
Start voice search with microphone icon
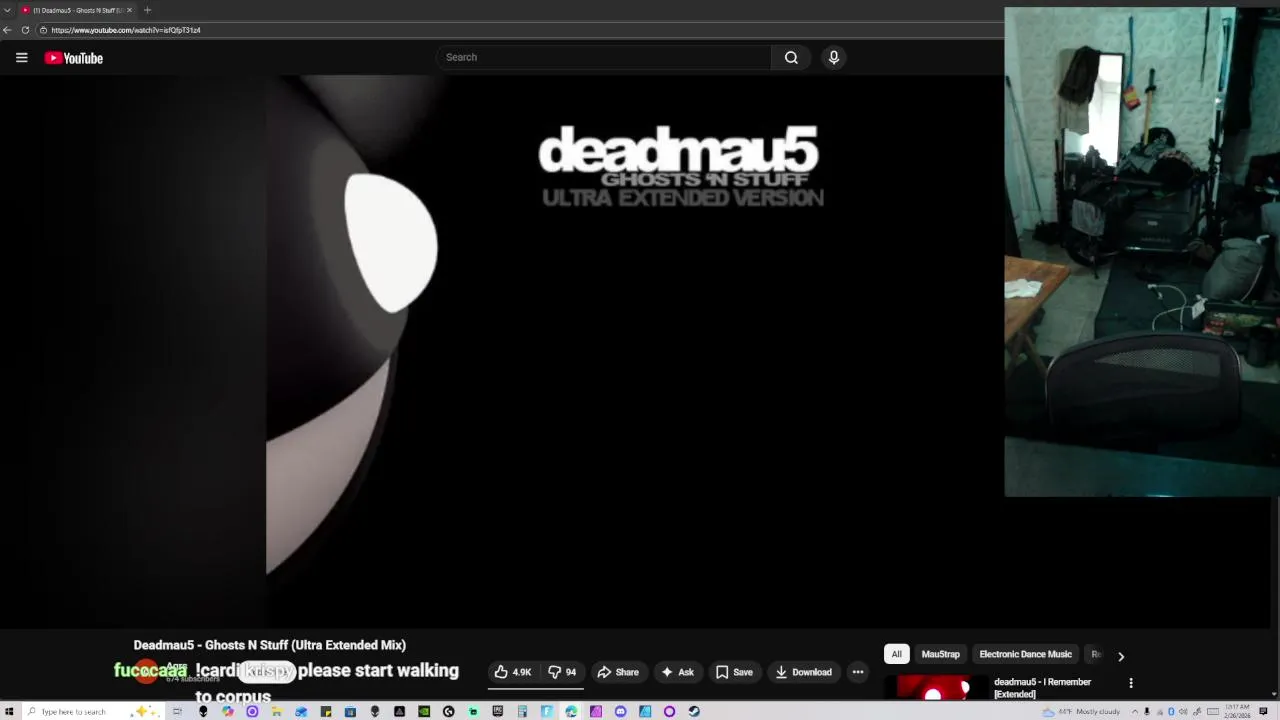834,57
